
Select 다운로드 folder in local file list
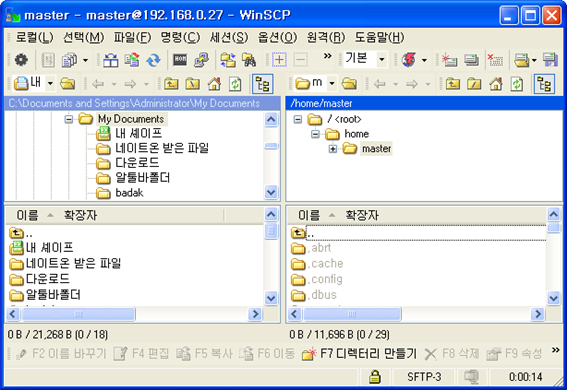[39, 279]
